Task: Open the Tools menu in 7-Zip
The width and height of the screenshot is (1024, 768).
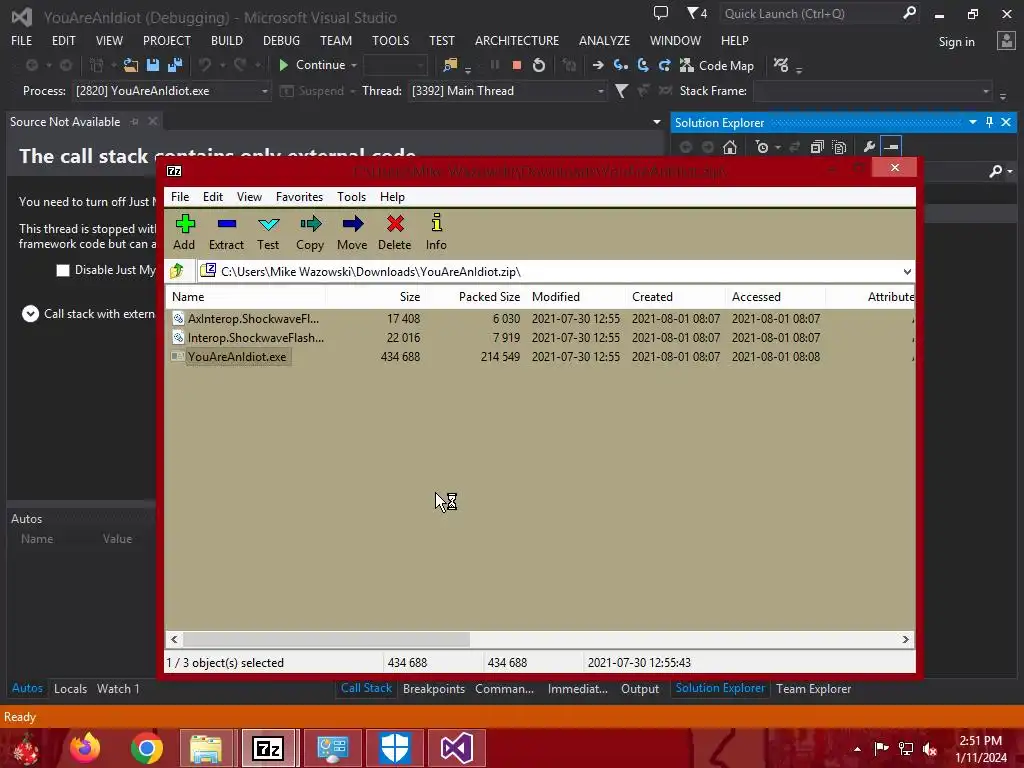Action: point(351,197)
